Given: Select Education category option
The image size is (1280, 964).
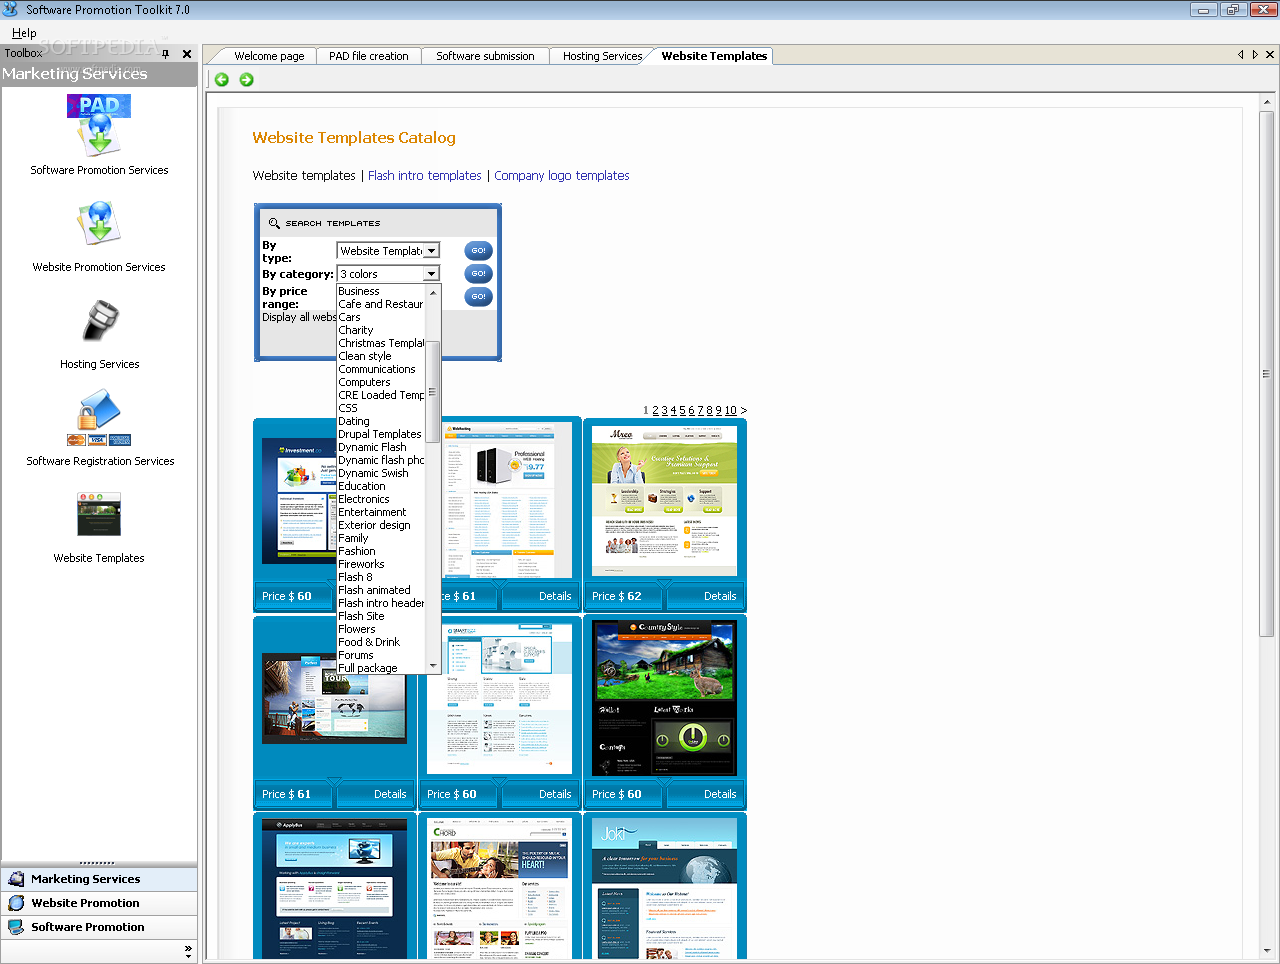Looking at the screenshot, I should pos(382,486).
